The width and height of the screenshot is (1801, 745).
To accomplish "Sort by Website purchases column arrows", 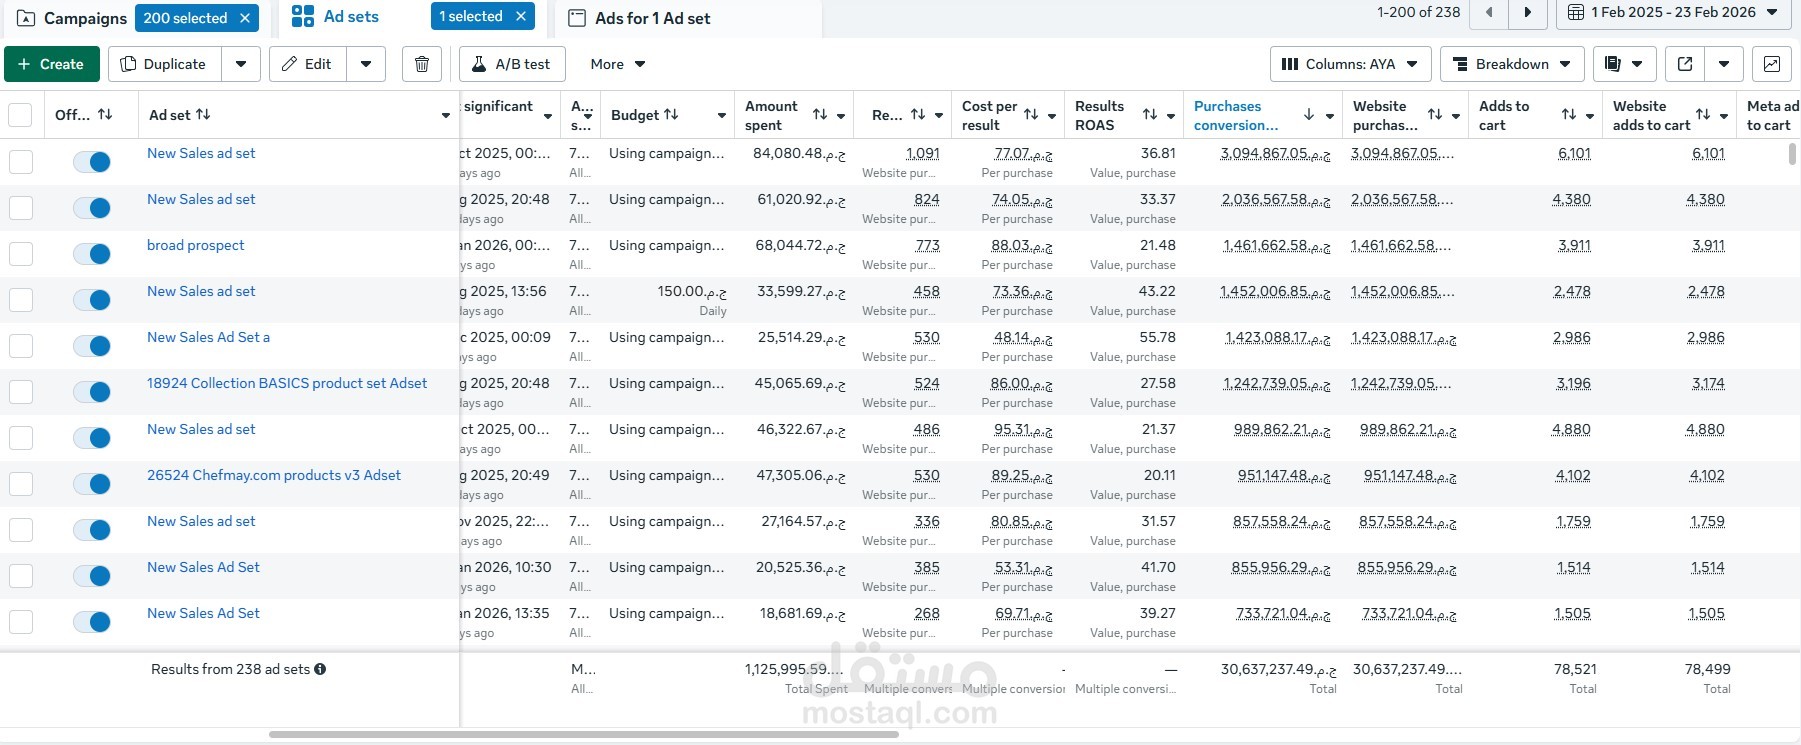I will pos(1435,115).
